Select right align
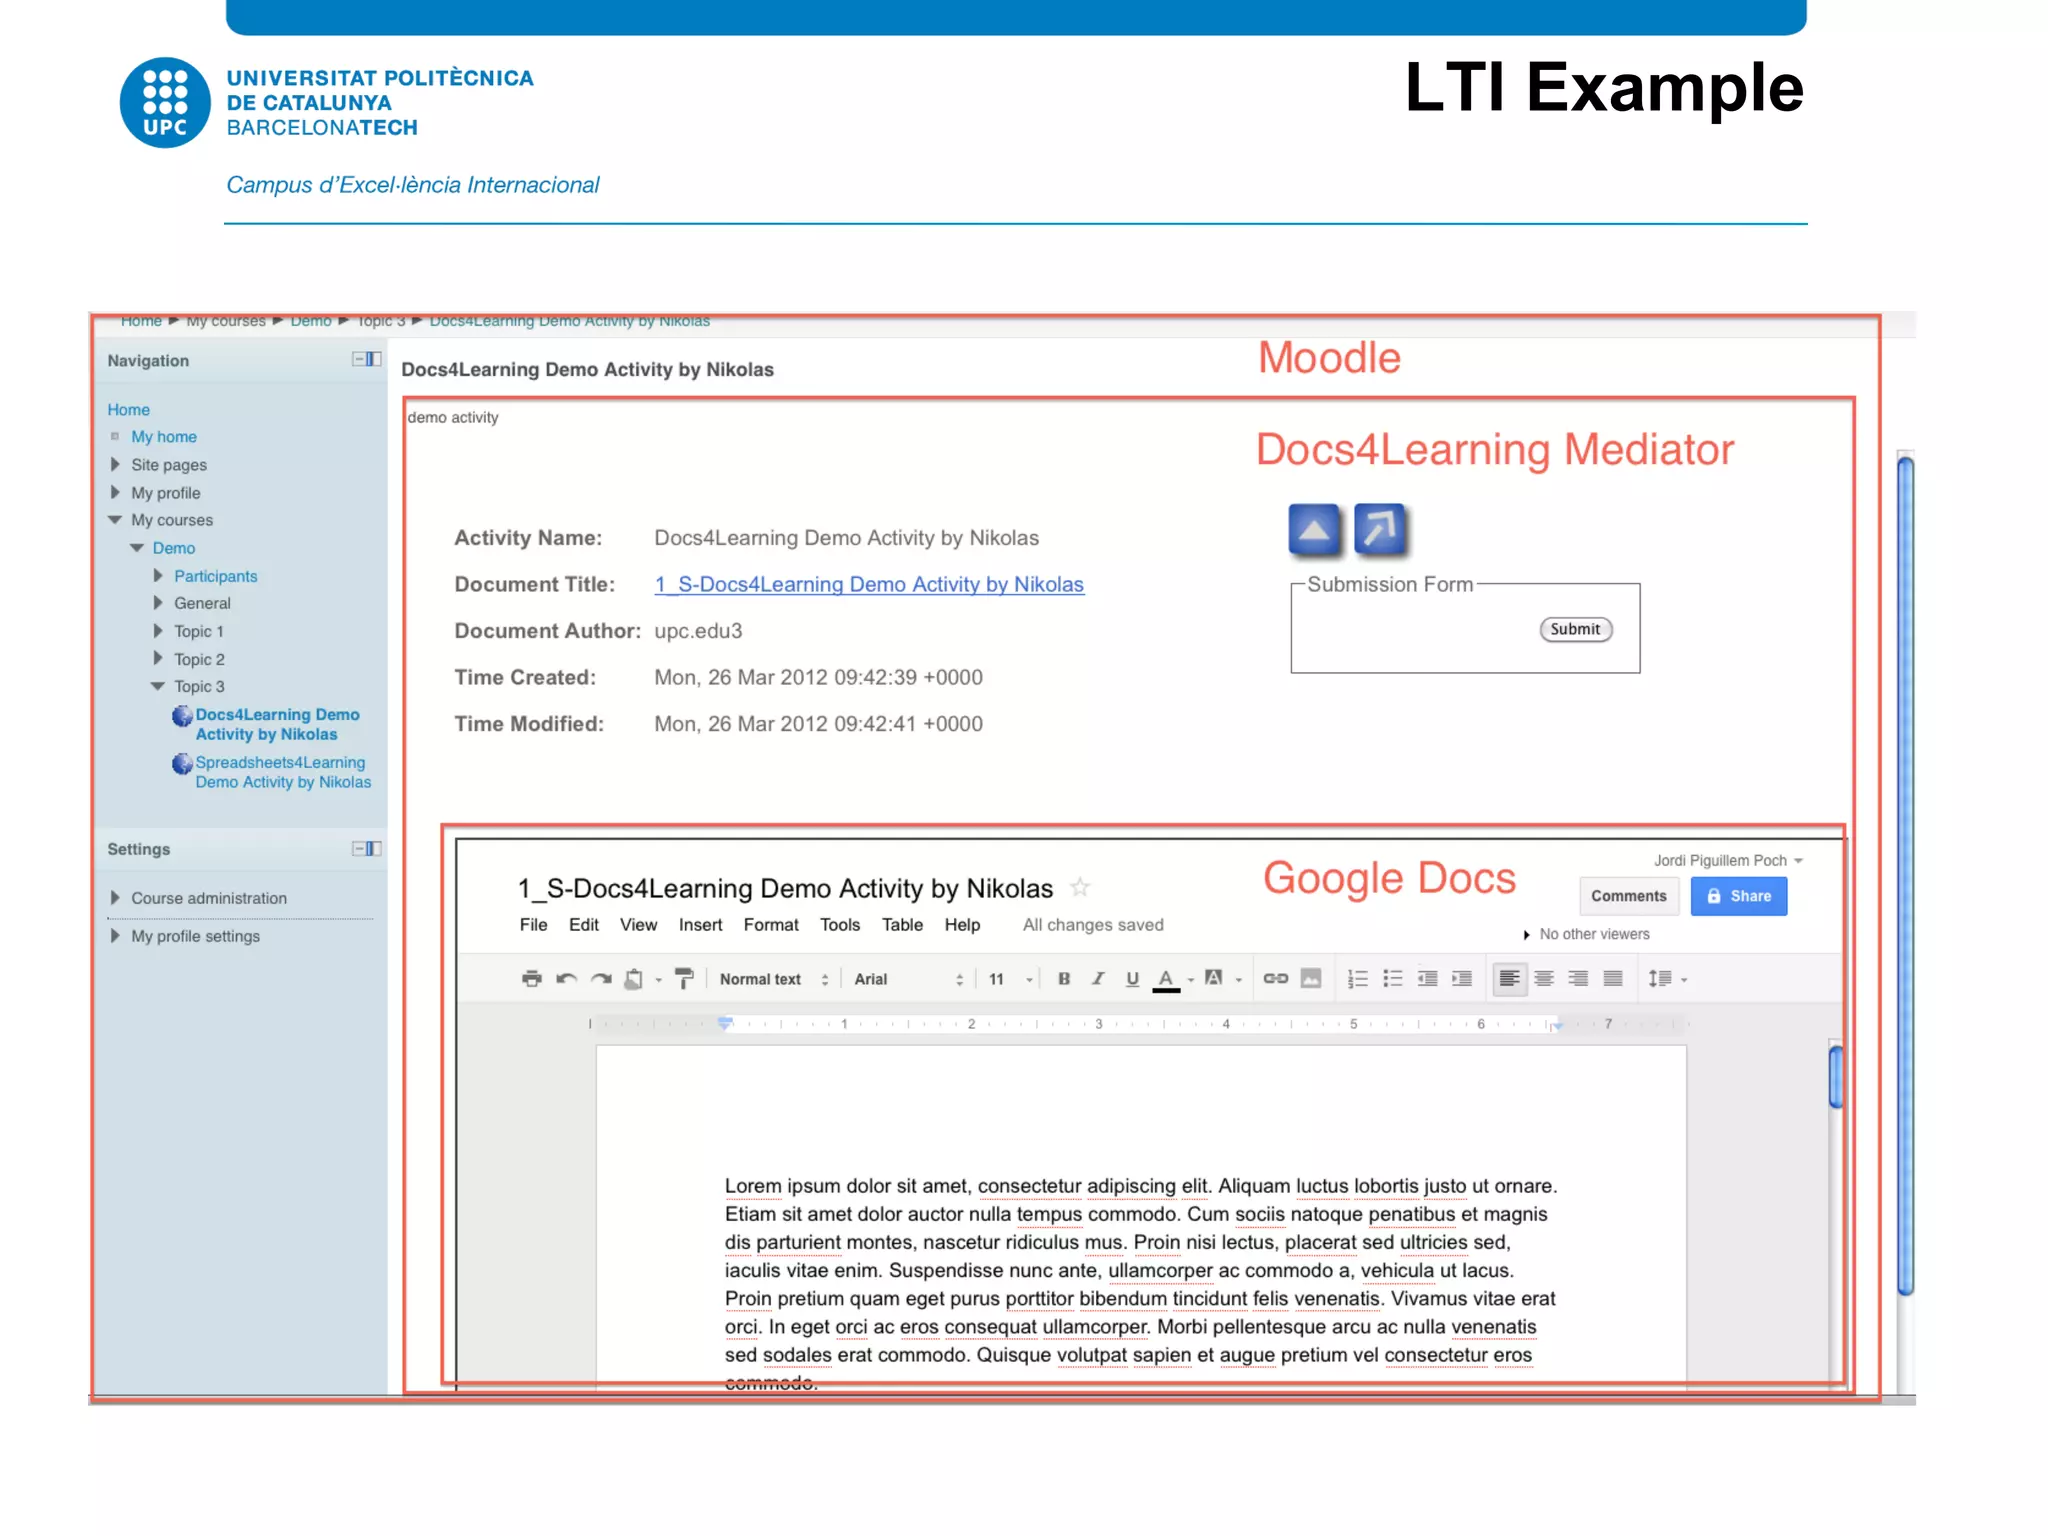2048x1536 pixels. (x=1578, y=979)
